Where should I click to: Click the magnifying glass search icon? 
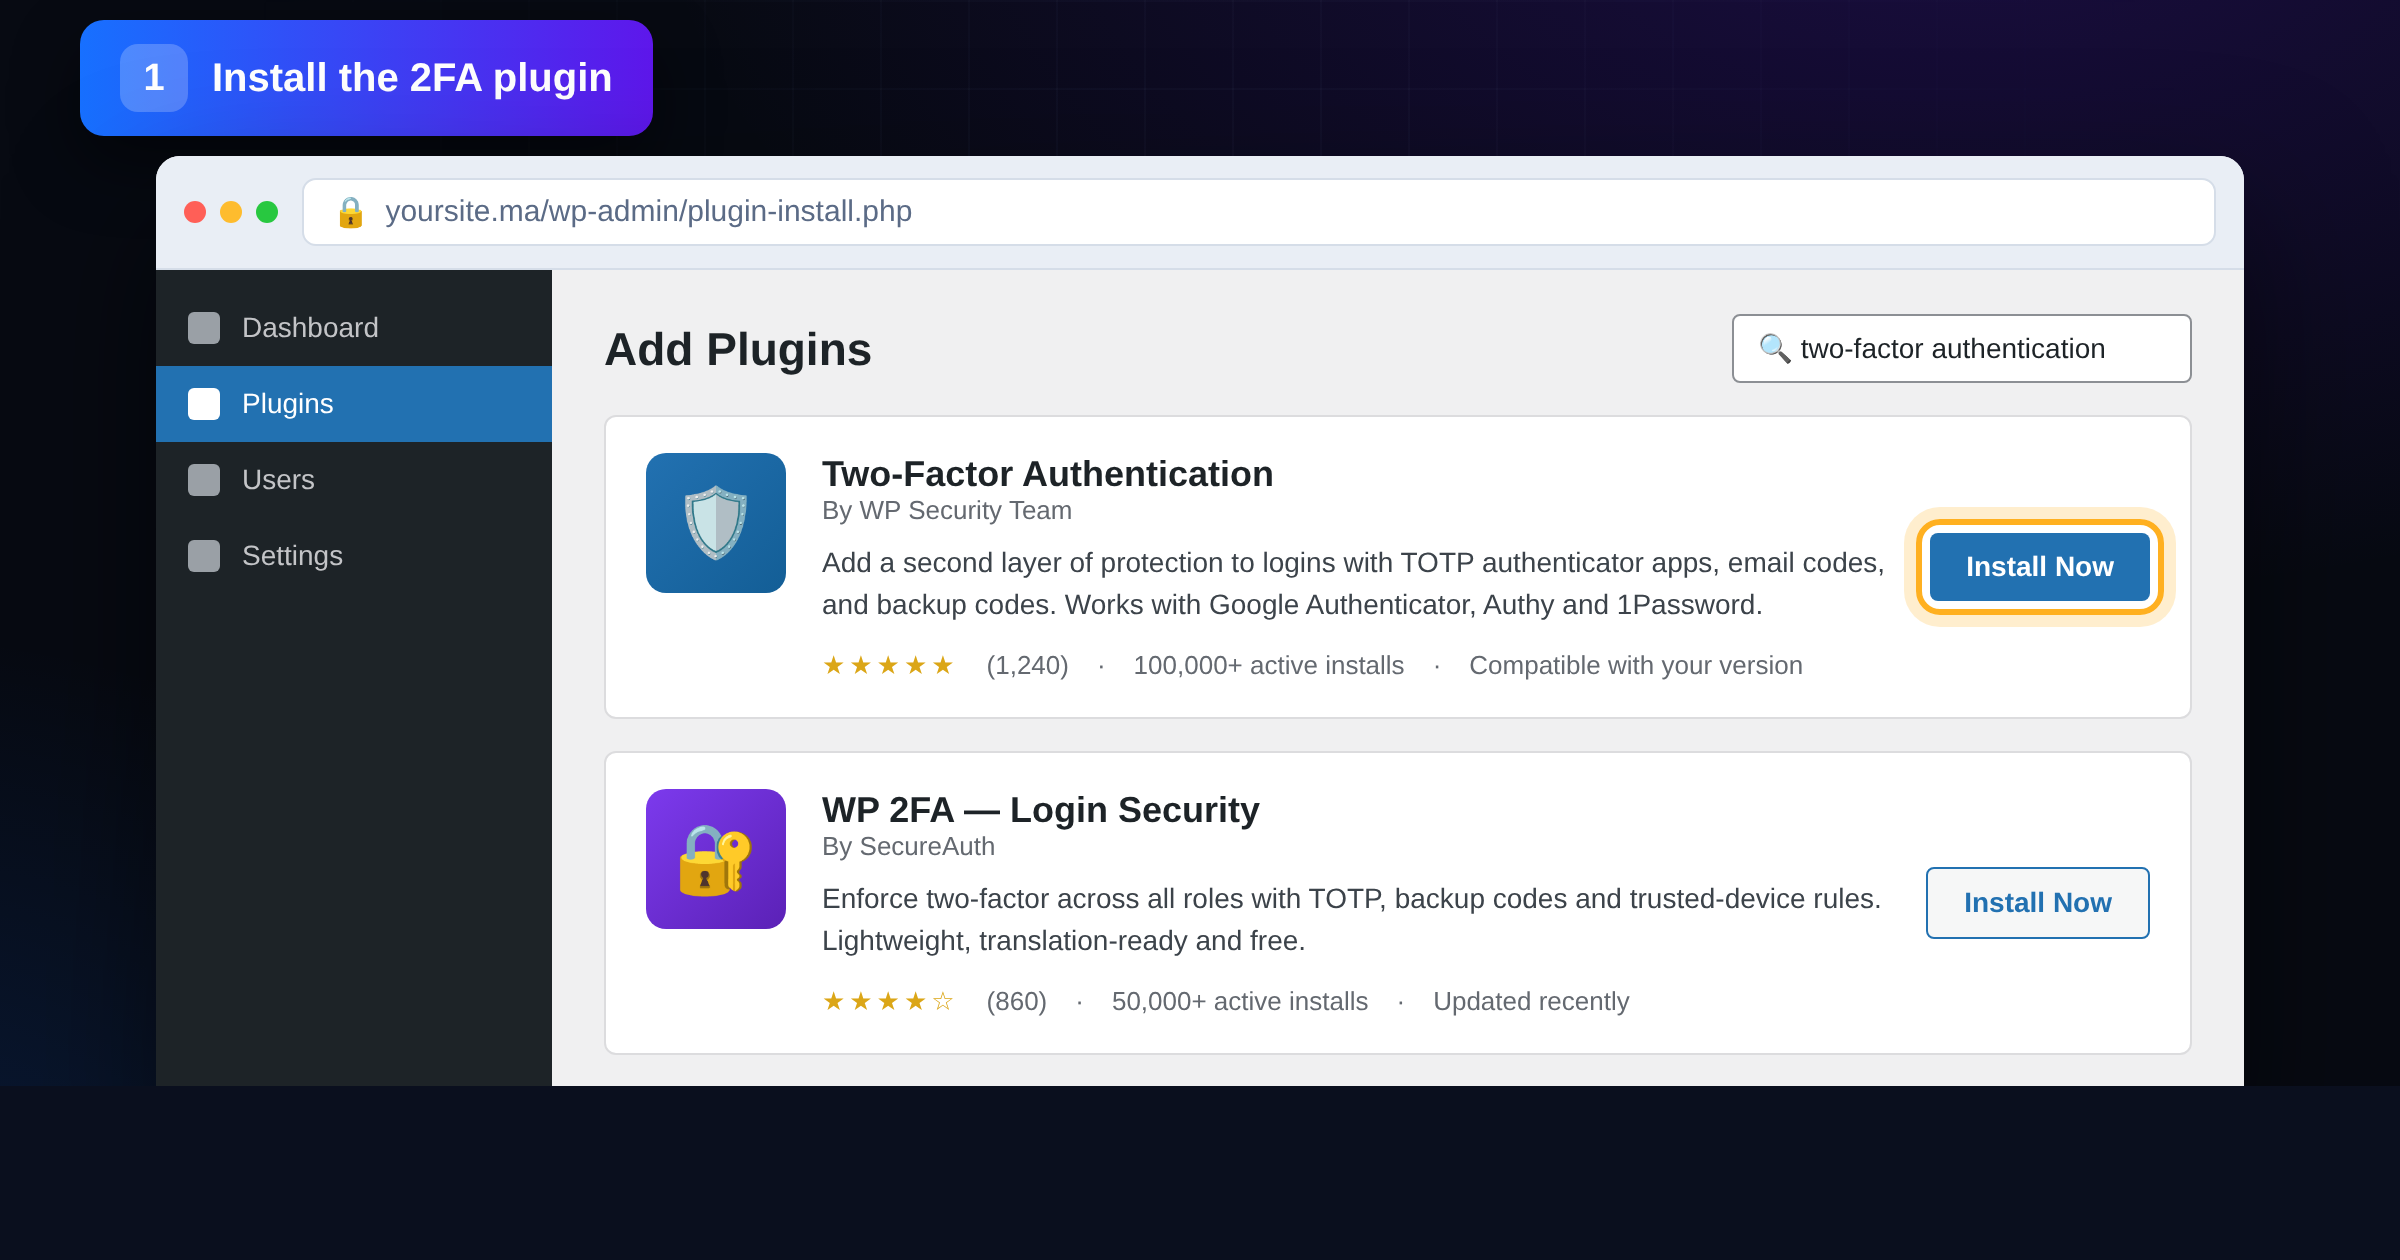click(x=1775, y=348)
